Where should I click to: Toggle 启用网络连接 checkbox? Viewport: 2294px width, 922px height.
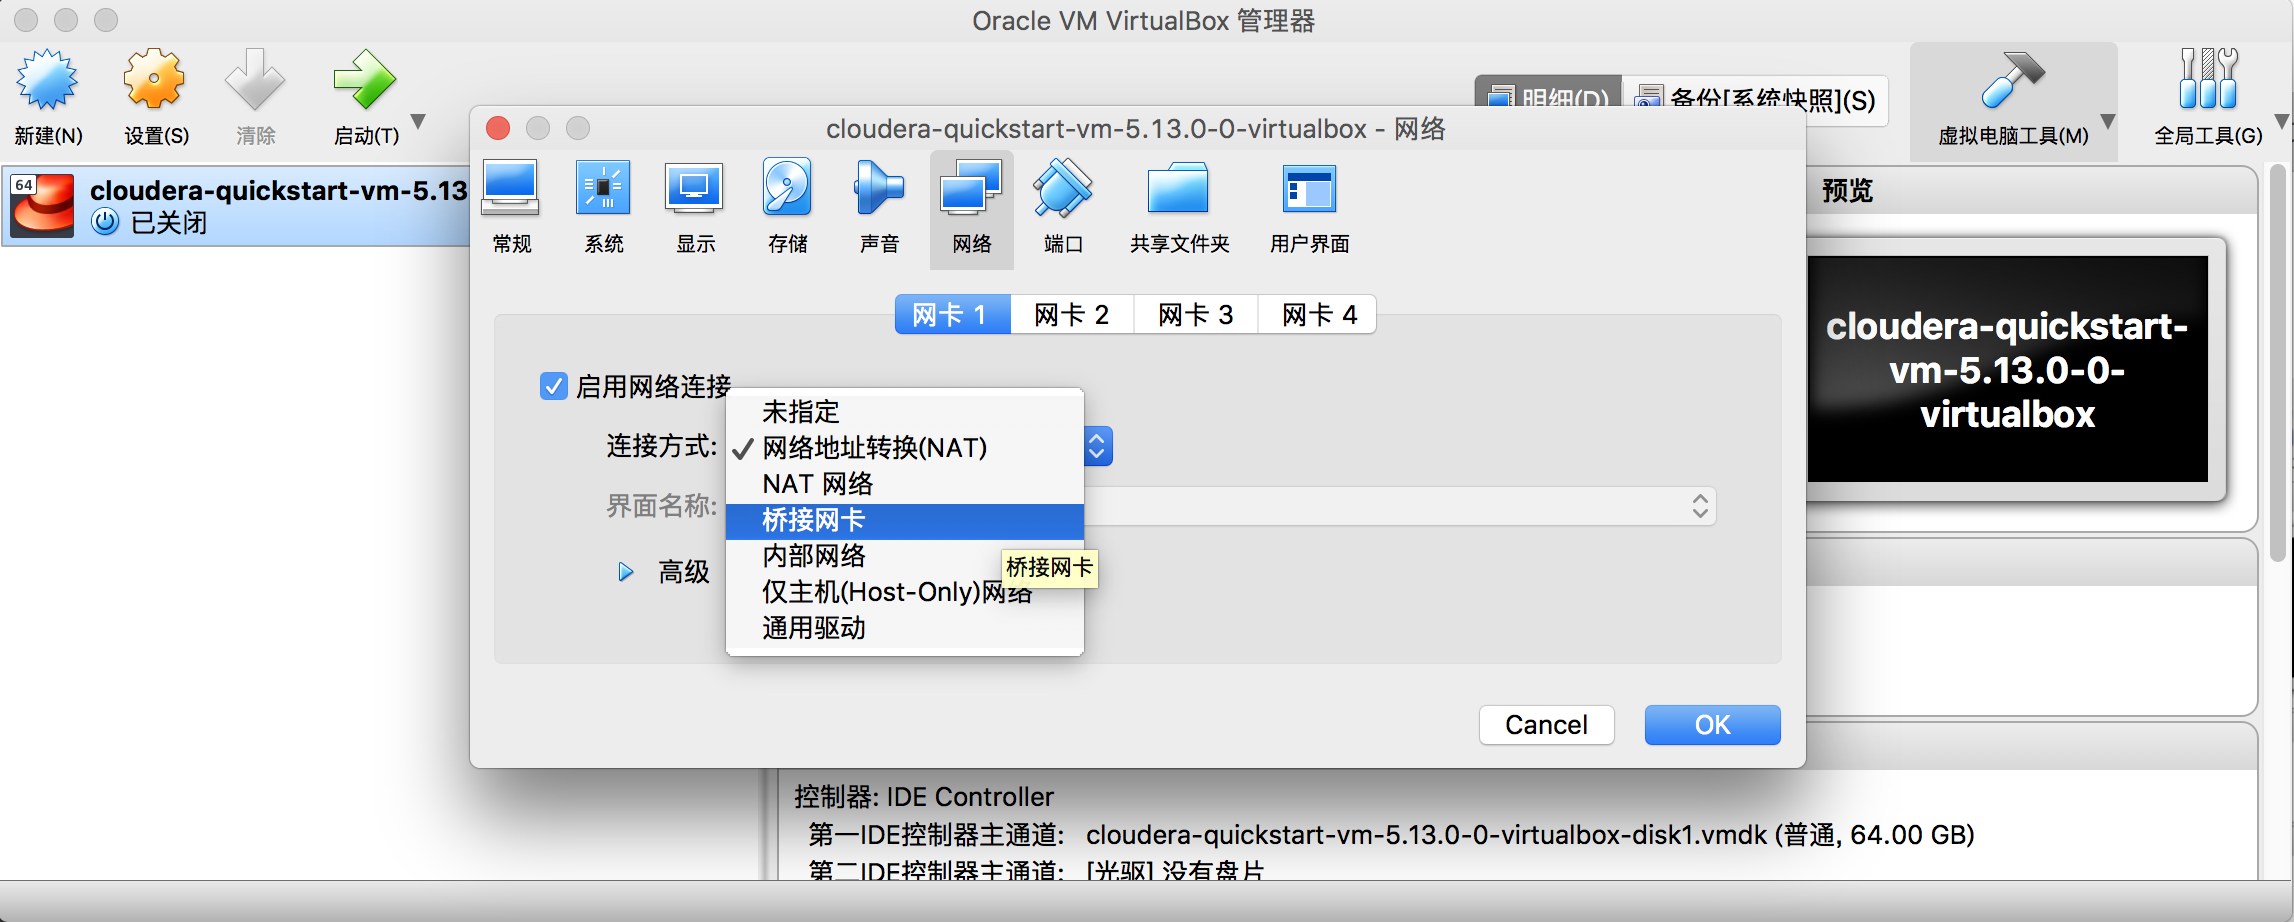tap(553, 386)
